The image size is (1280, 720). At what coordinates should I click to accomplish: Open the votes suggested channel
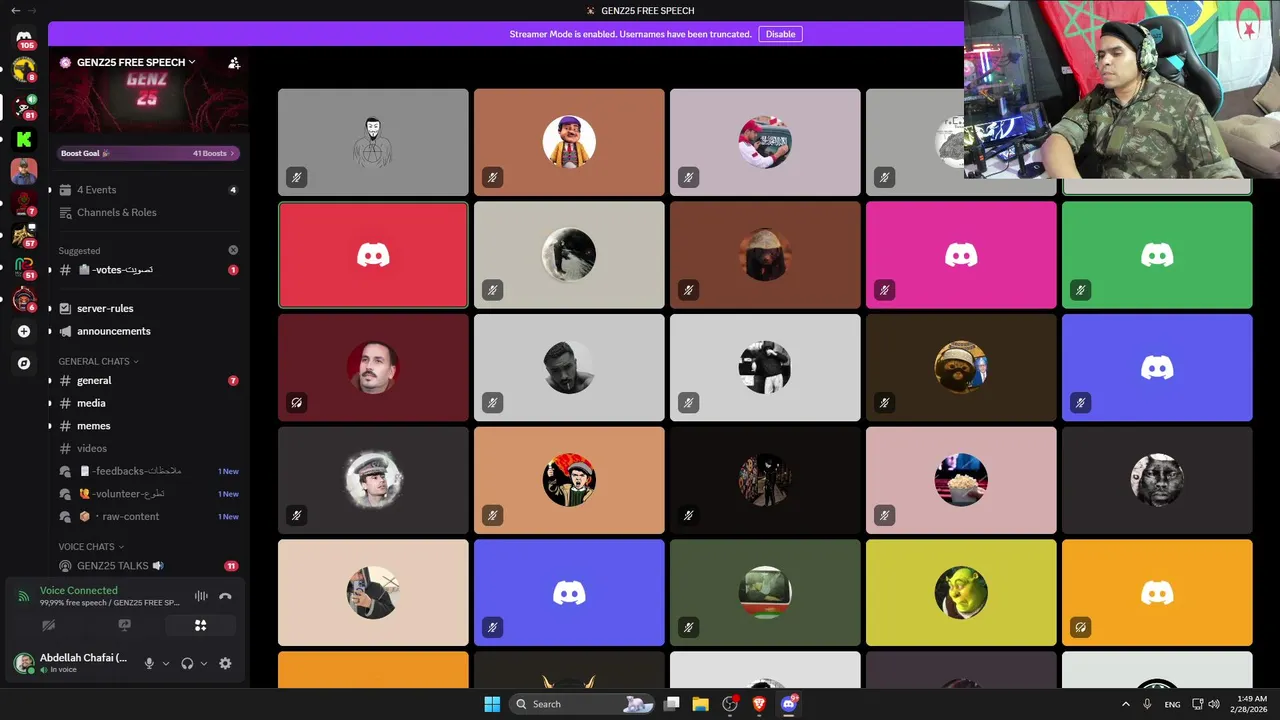point(148,270)
